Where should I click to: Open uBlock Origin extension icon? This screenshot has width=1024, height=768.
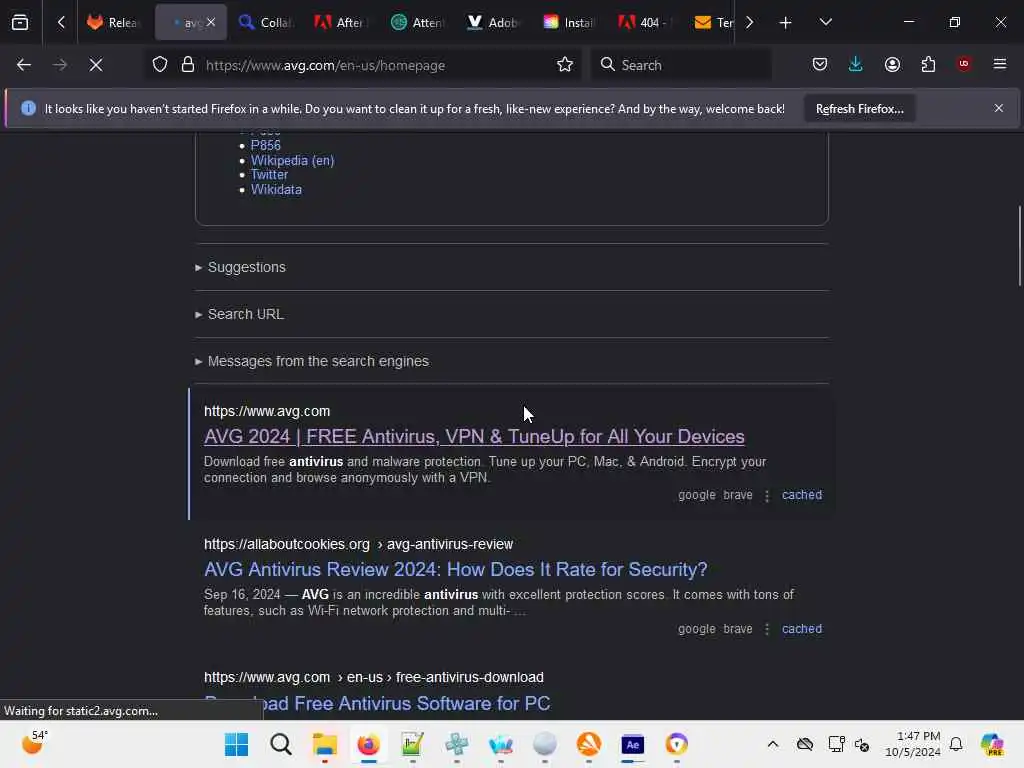tap(964, 64)
